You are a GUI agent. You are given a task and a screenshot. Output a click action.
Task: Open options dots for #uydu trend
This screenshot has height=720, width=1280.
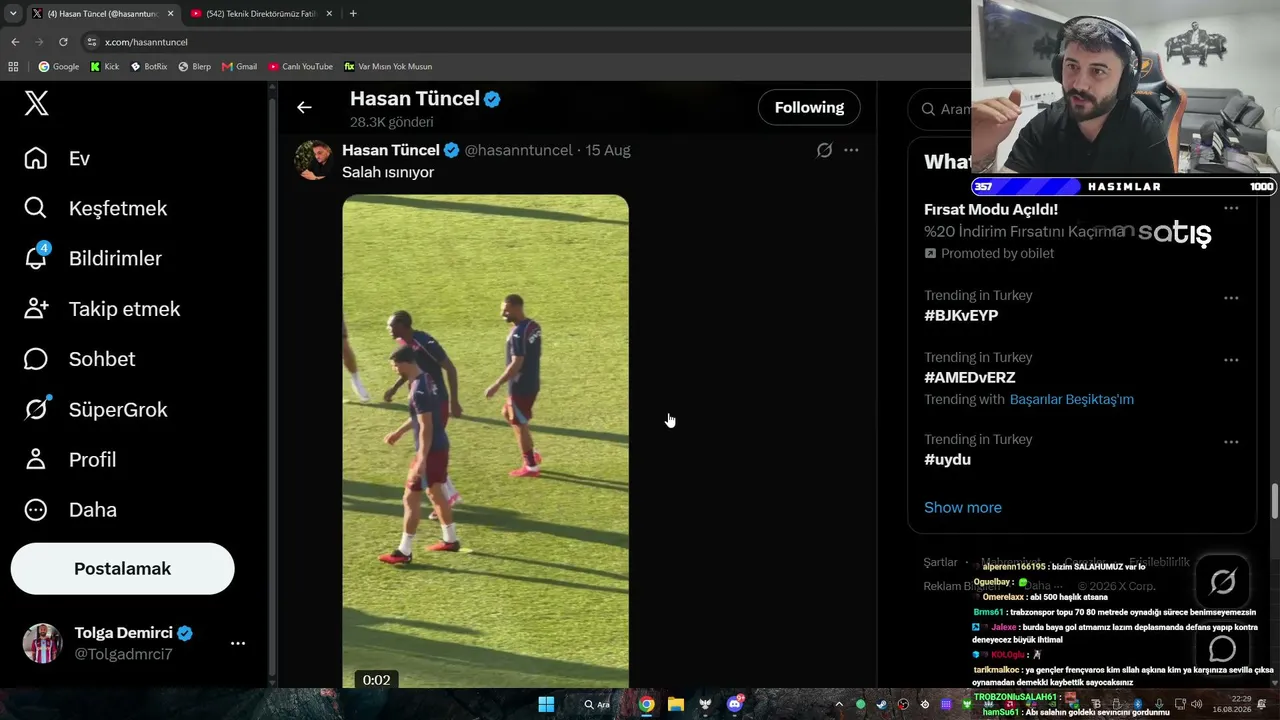click(x=1231, y=442)
